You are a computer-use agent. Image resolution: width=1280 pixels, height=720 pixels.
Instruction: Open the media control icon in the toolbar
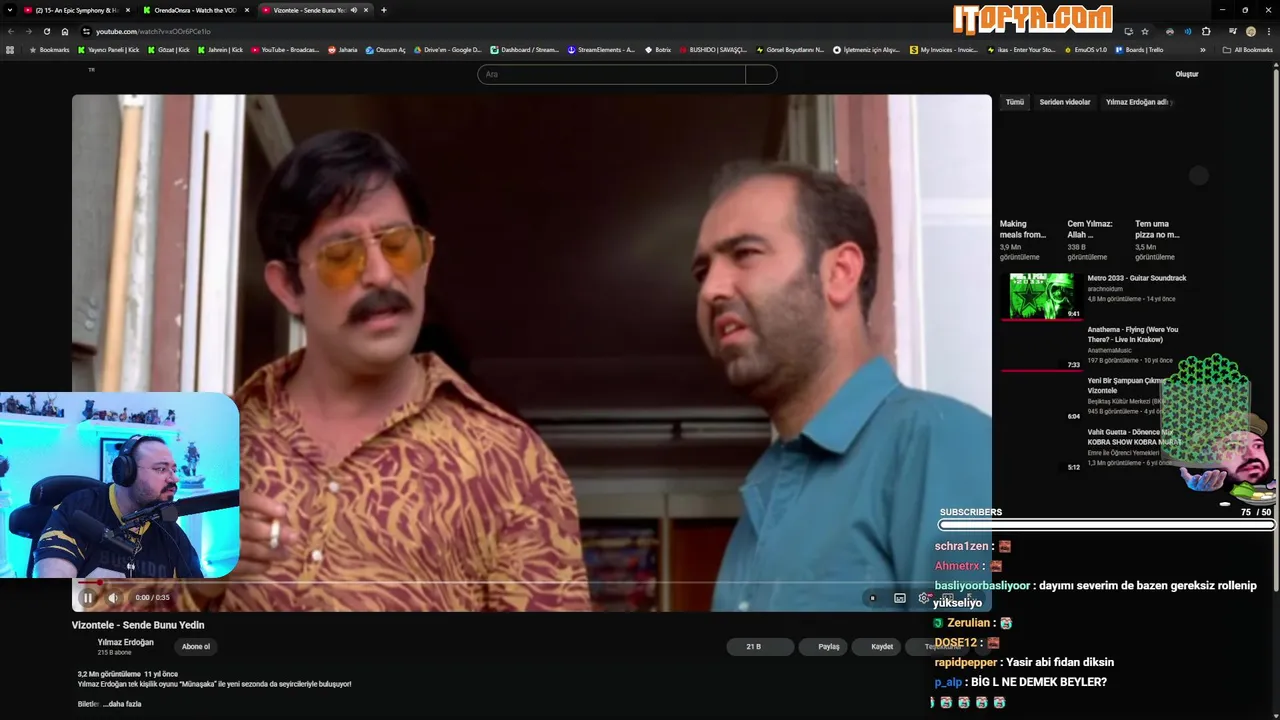(1232, 31)
